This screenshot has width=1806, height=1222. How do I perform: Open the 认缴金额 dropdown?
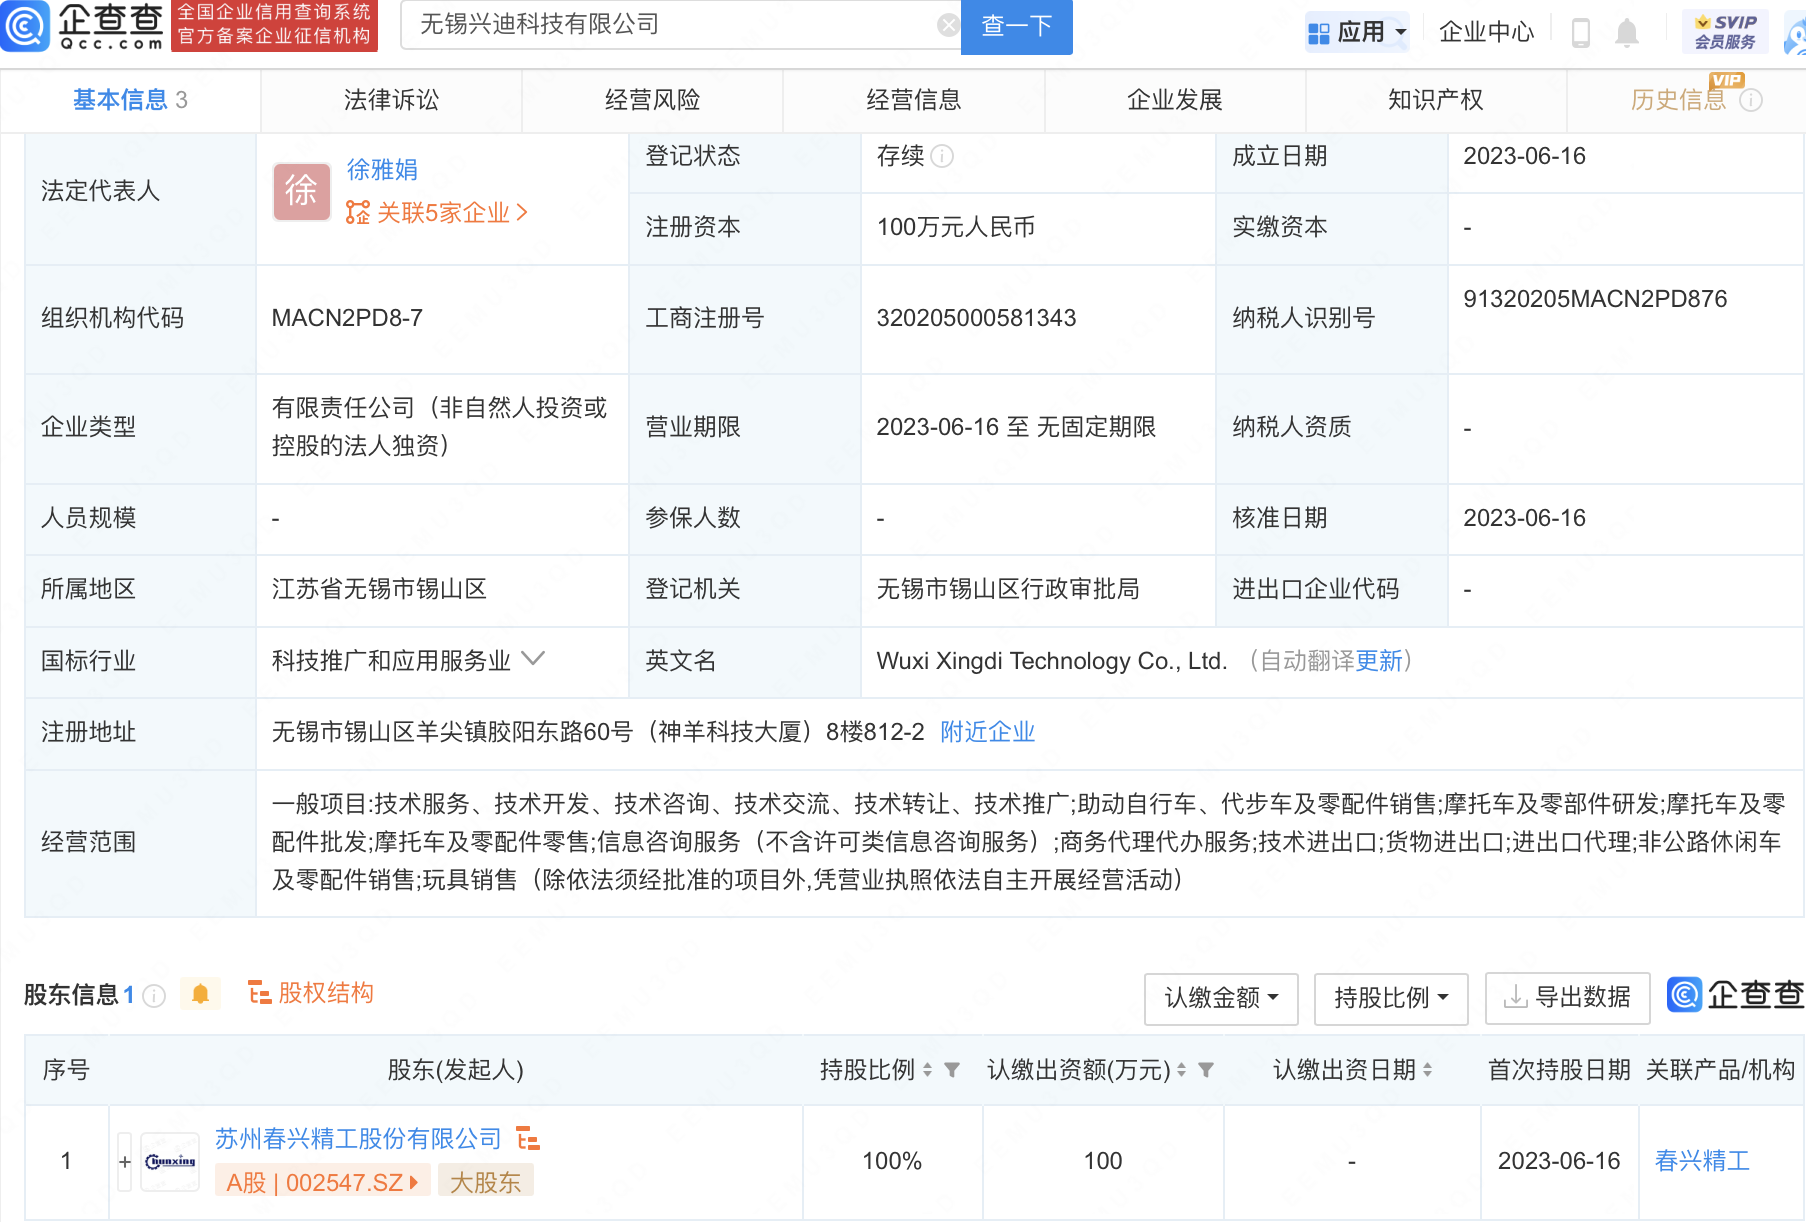click(x=1220, y=997)
